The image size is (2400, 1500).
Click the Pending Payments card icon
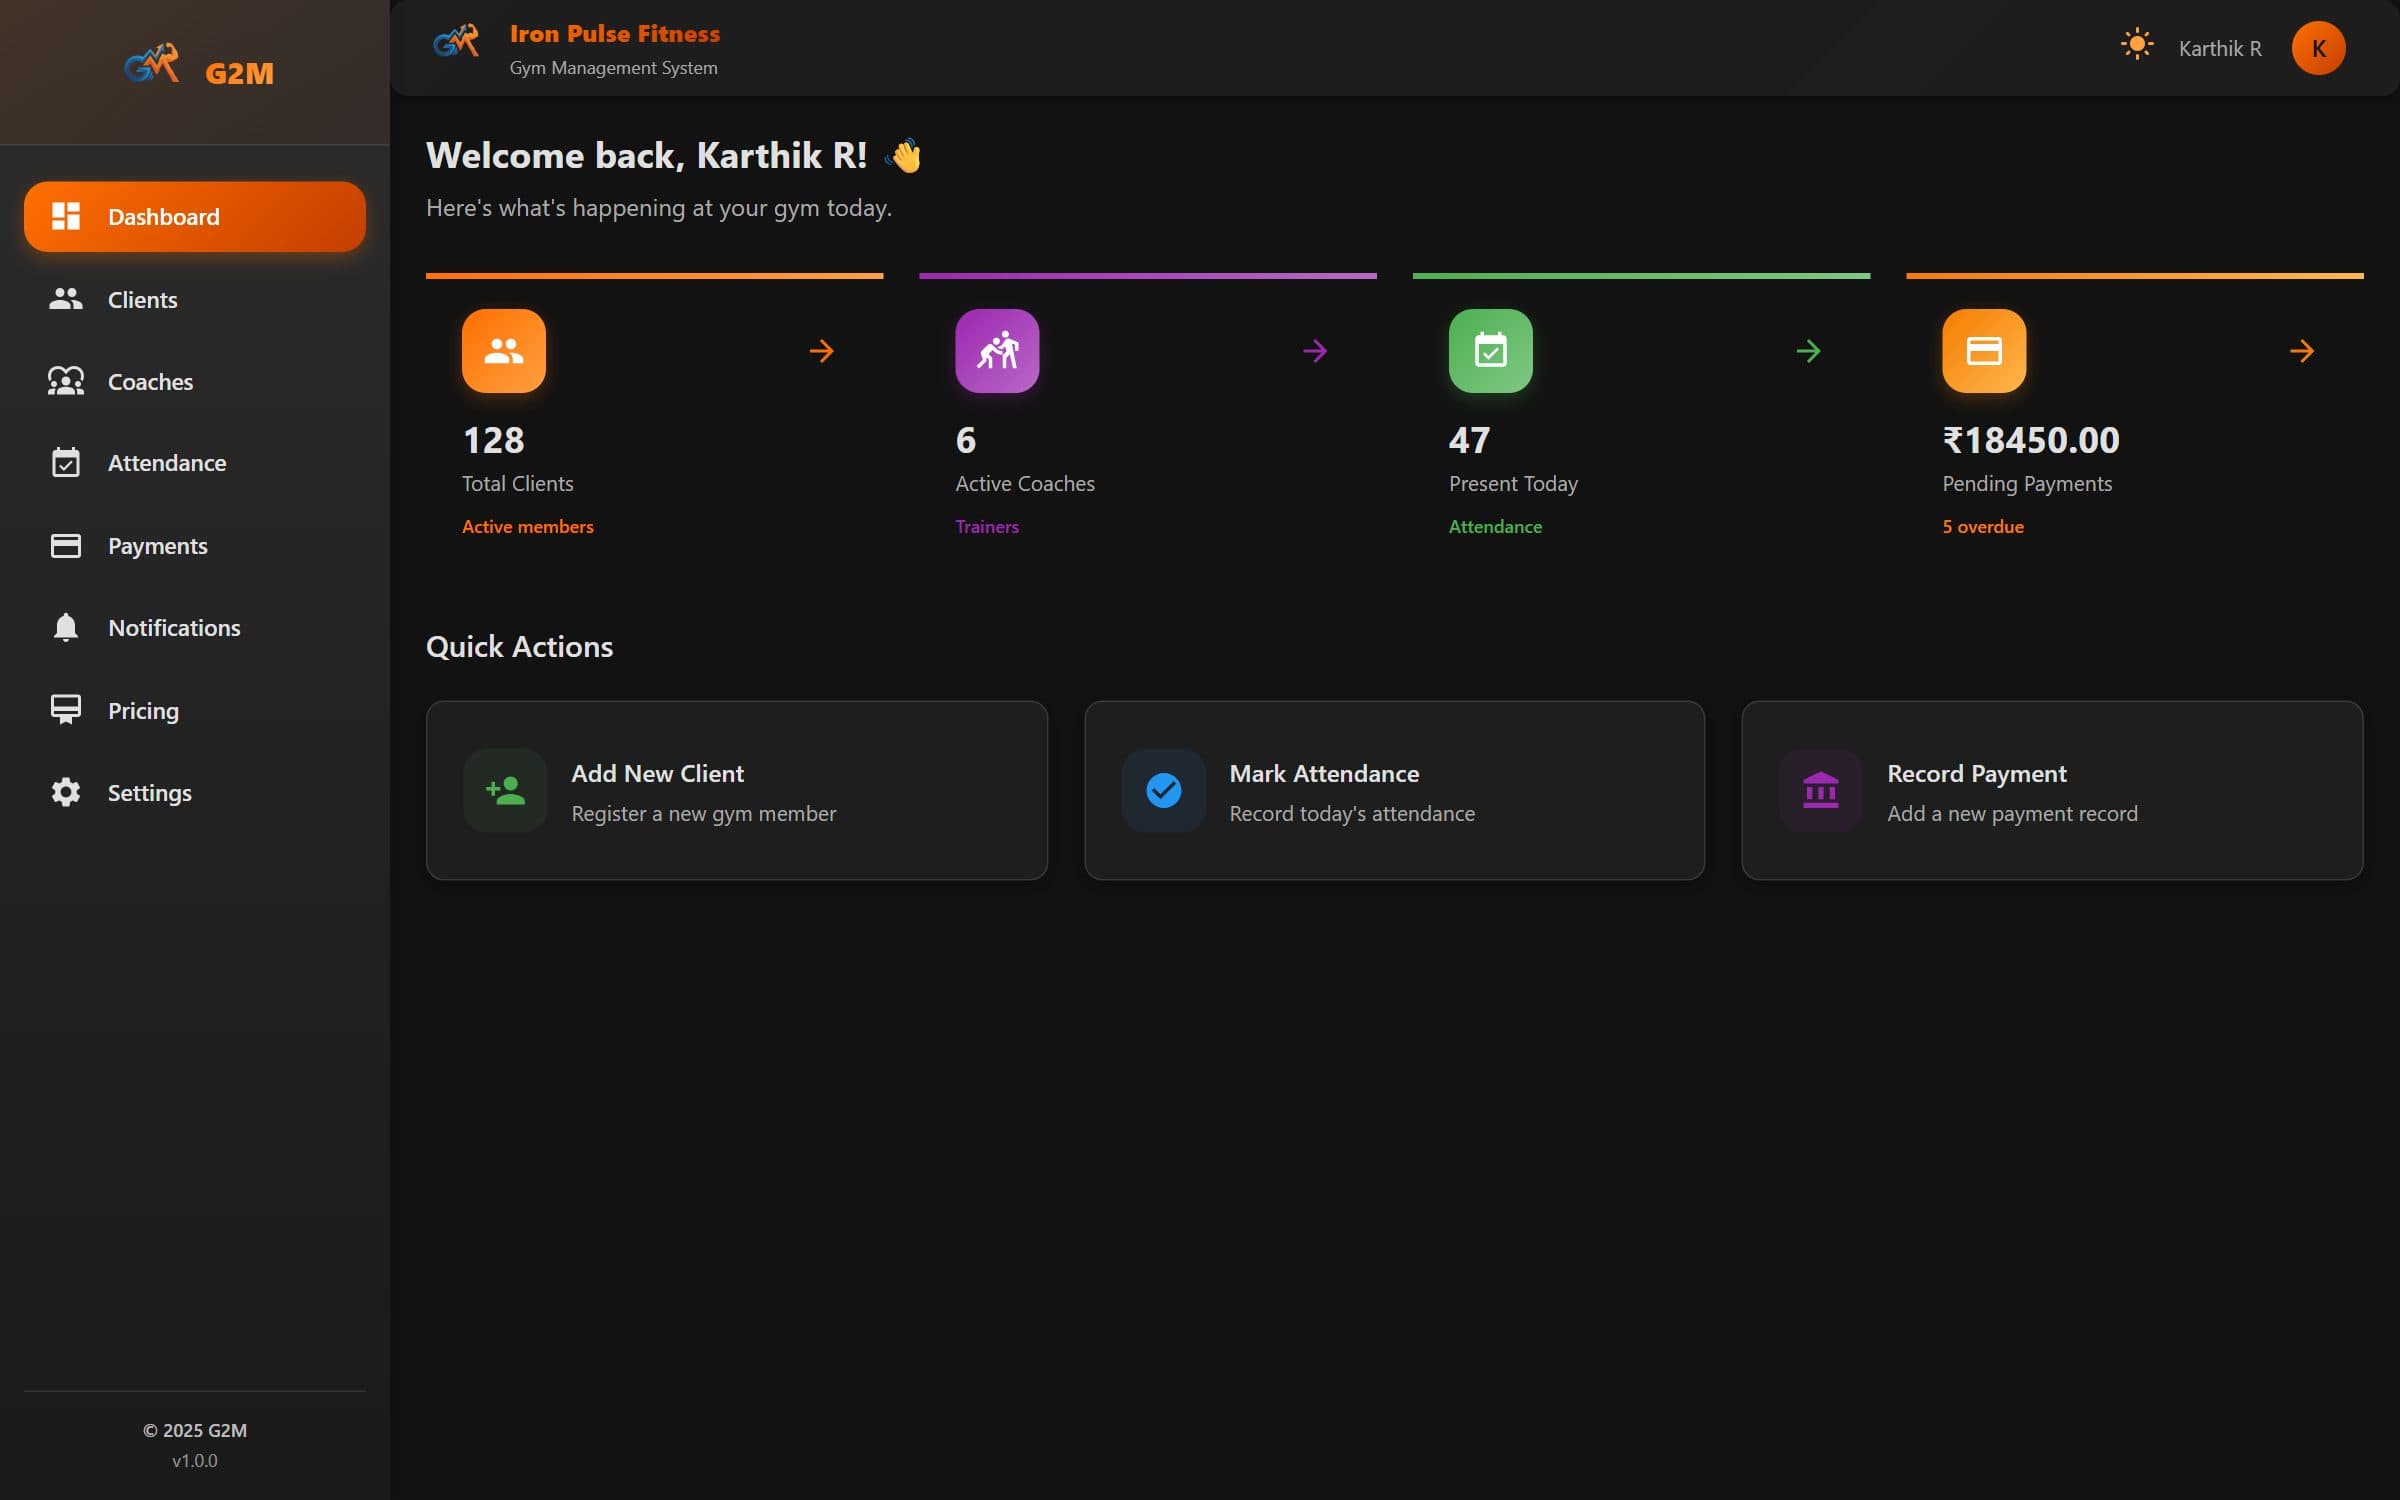pos(1984,351)
